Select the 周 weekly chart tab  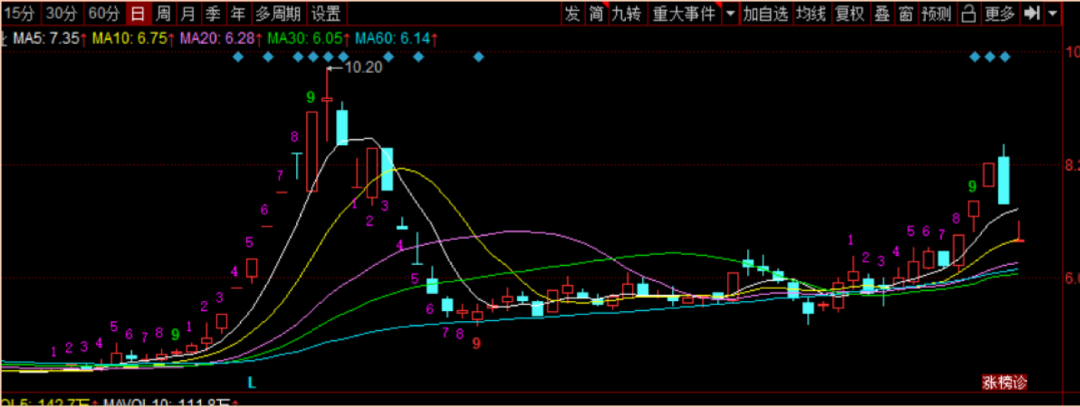coord(163,13)
